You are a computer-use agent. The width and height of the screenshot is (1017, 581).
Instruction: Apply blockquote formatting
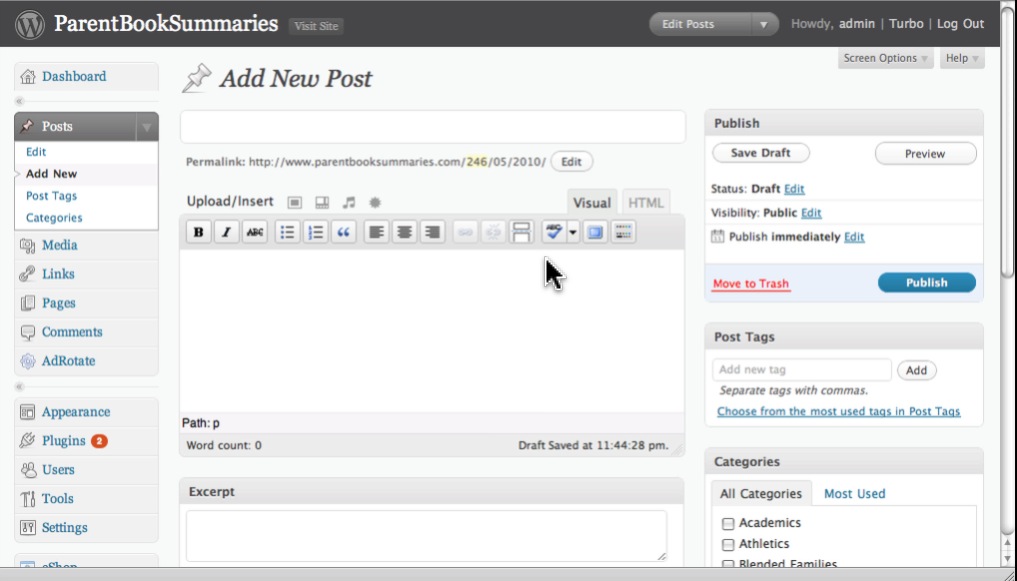[x=344, y=232]
